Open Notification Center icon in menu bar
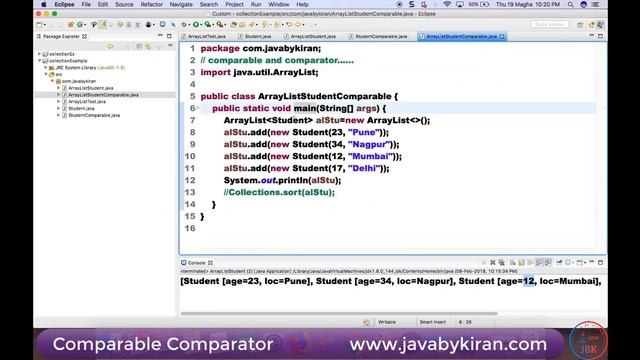The image size is (640, 360). click(596, 4)
